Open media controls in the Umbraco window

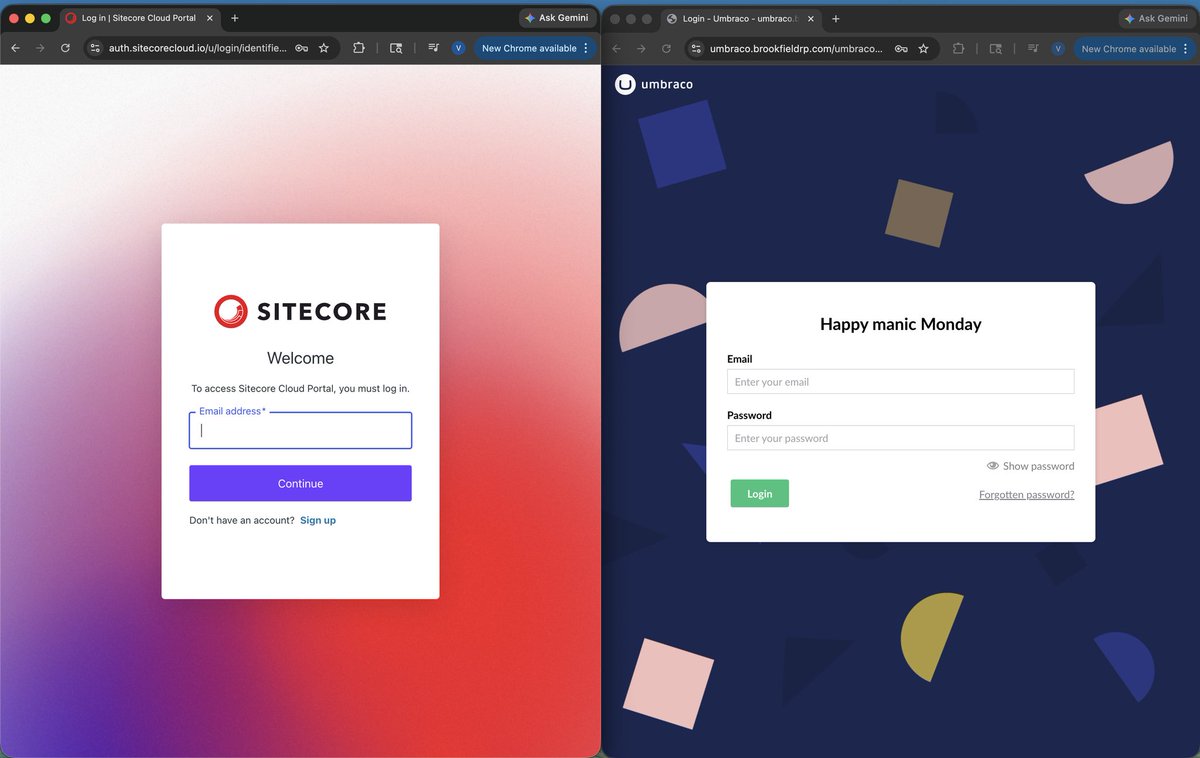pyautogui.click(x=1032, y=48)
